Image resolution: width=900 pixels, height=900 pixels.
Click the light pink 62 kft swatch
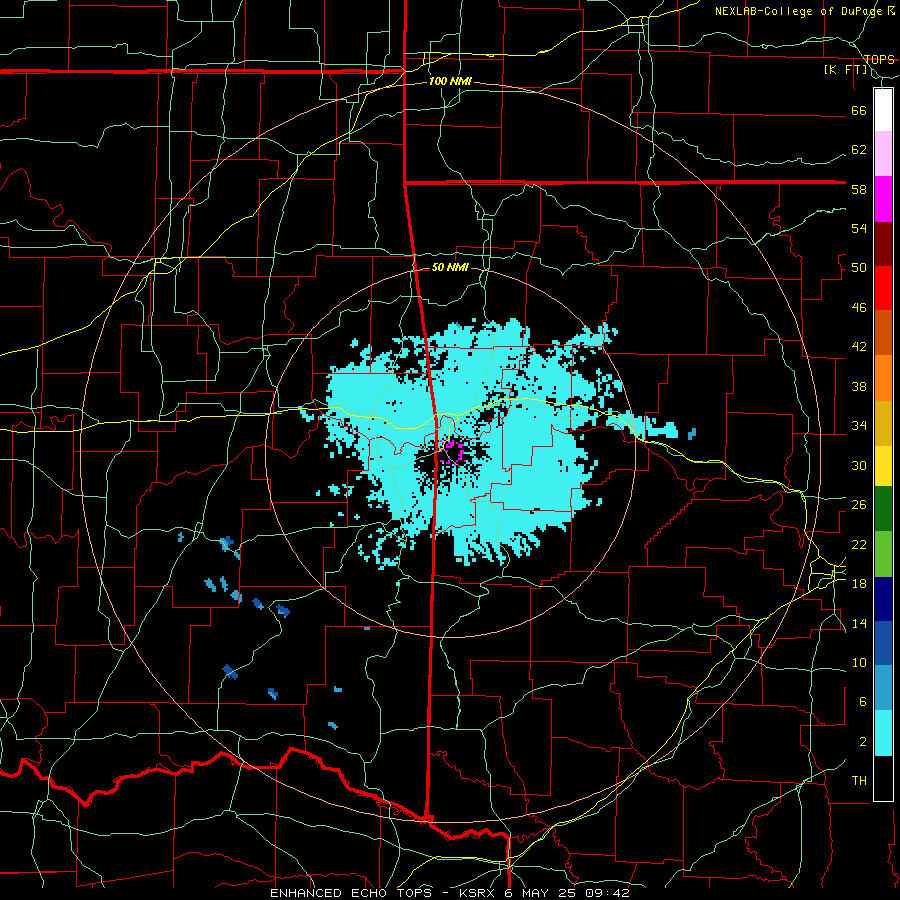point(883,154)
